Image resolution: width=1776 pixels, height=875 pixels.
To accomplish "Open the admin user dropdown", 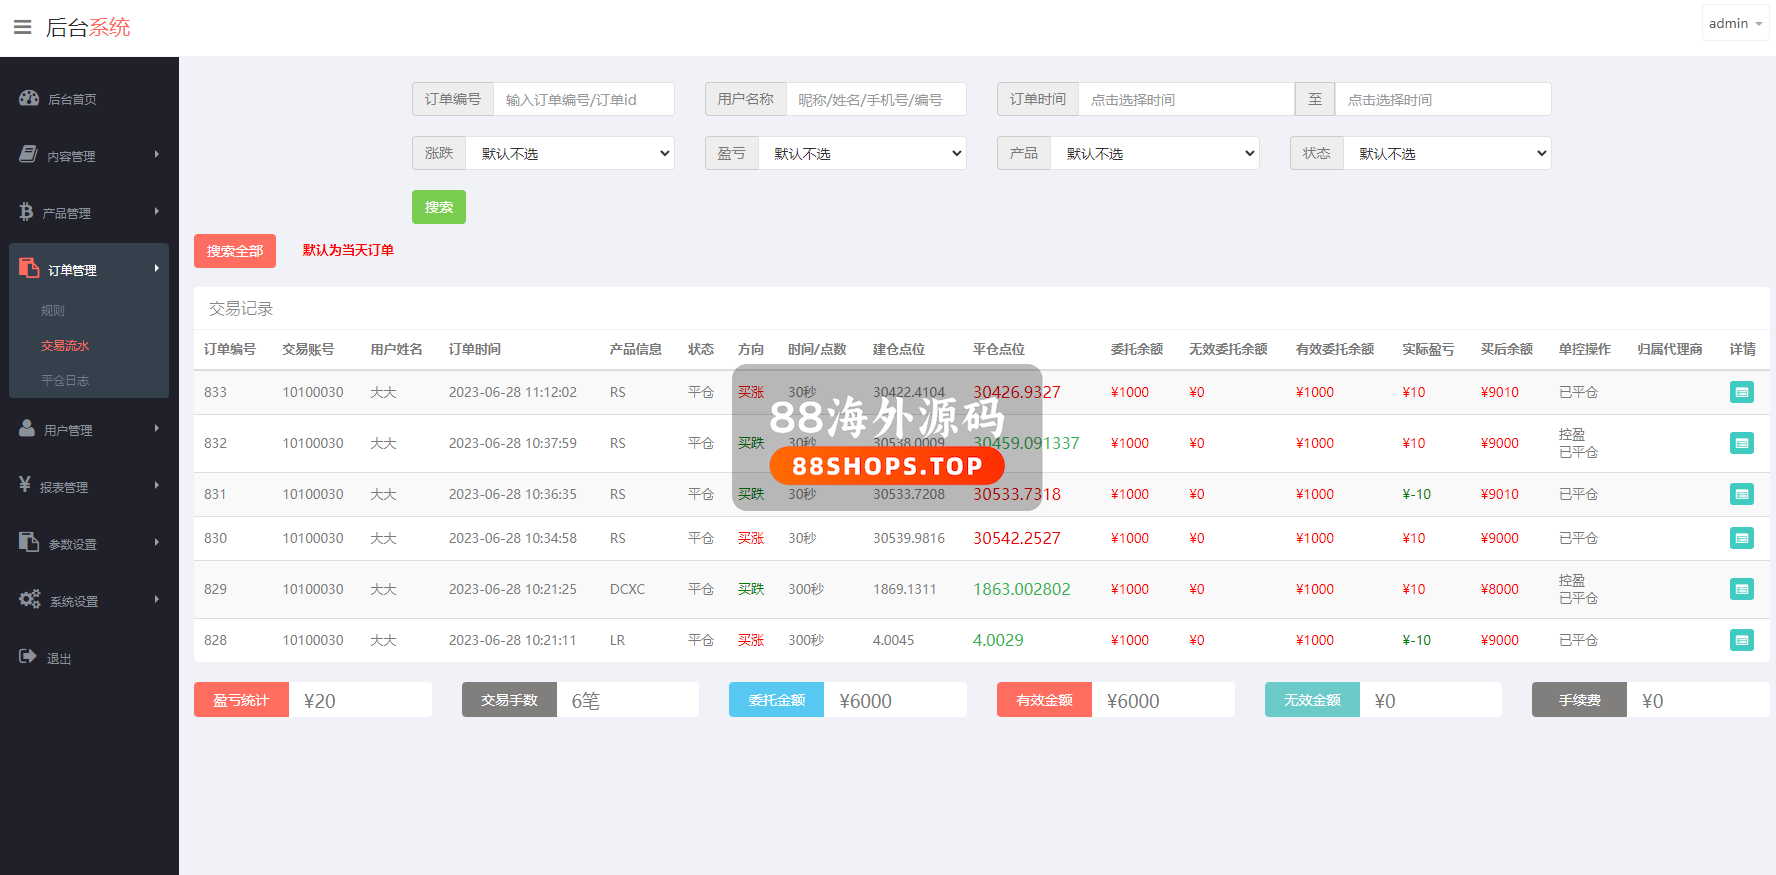I will [x=1734, y=23].
